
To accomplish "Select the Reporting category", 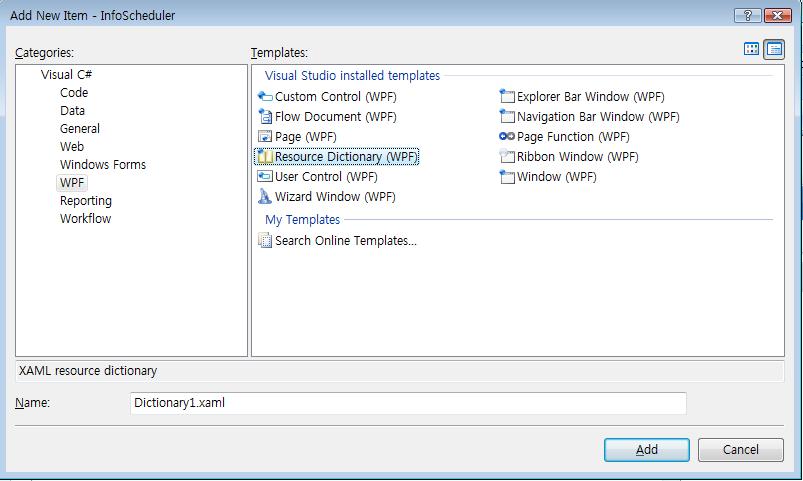I will pos(86,201).
